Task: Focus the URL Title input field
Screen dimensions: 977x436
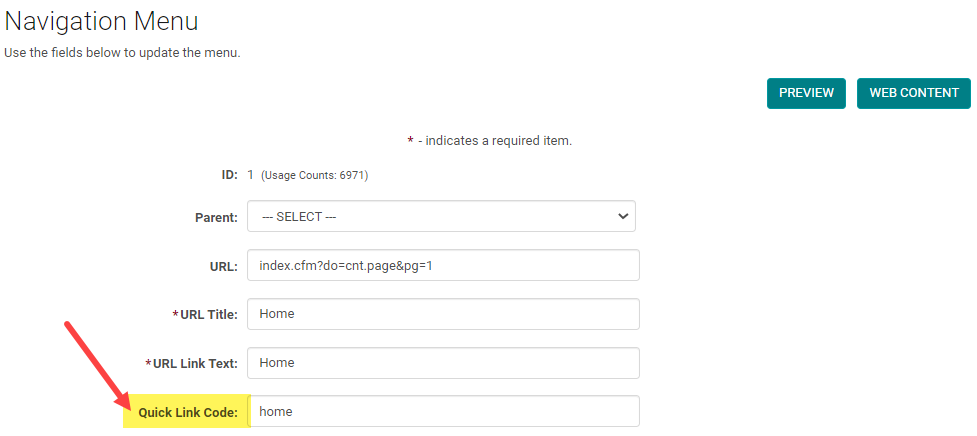Action: pos(442,314)
